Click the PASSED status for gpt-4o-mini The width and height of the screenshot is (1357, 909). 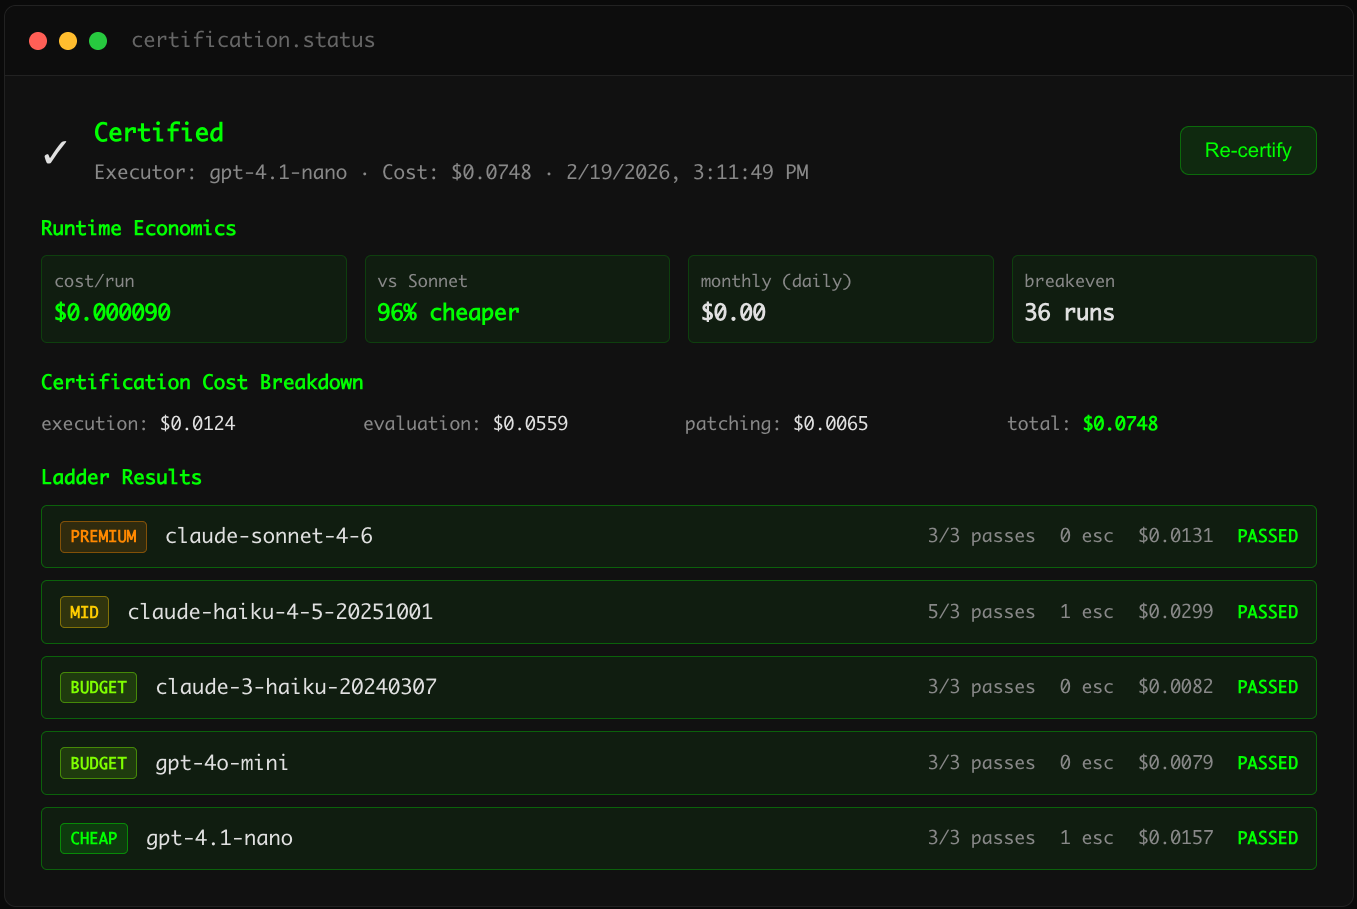click(x=1267, y=764)
